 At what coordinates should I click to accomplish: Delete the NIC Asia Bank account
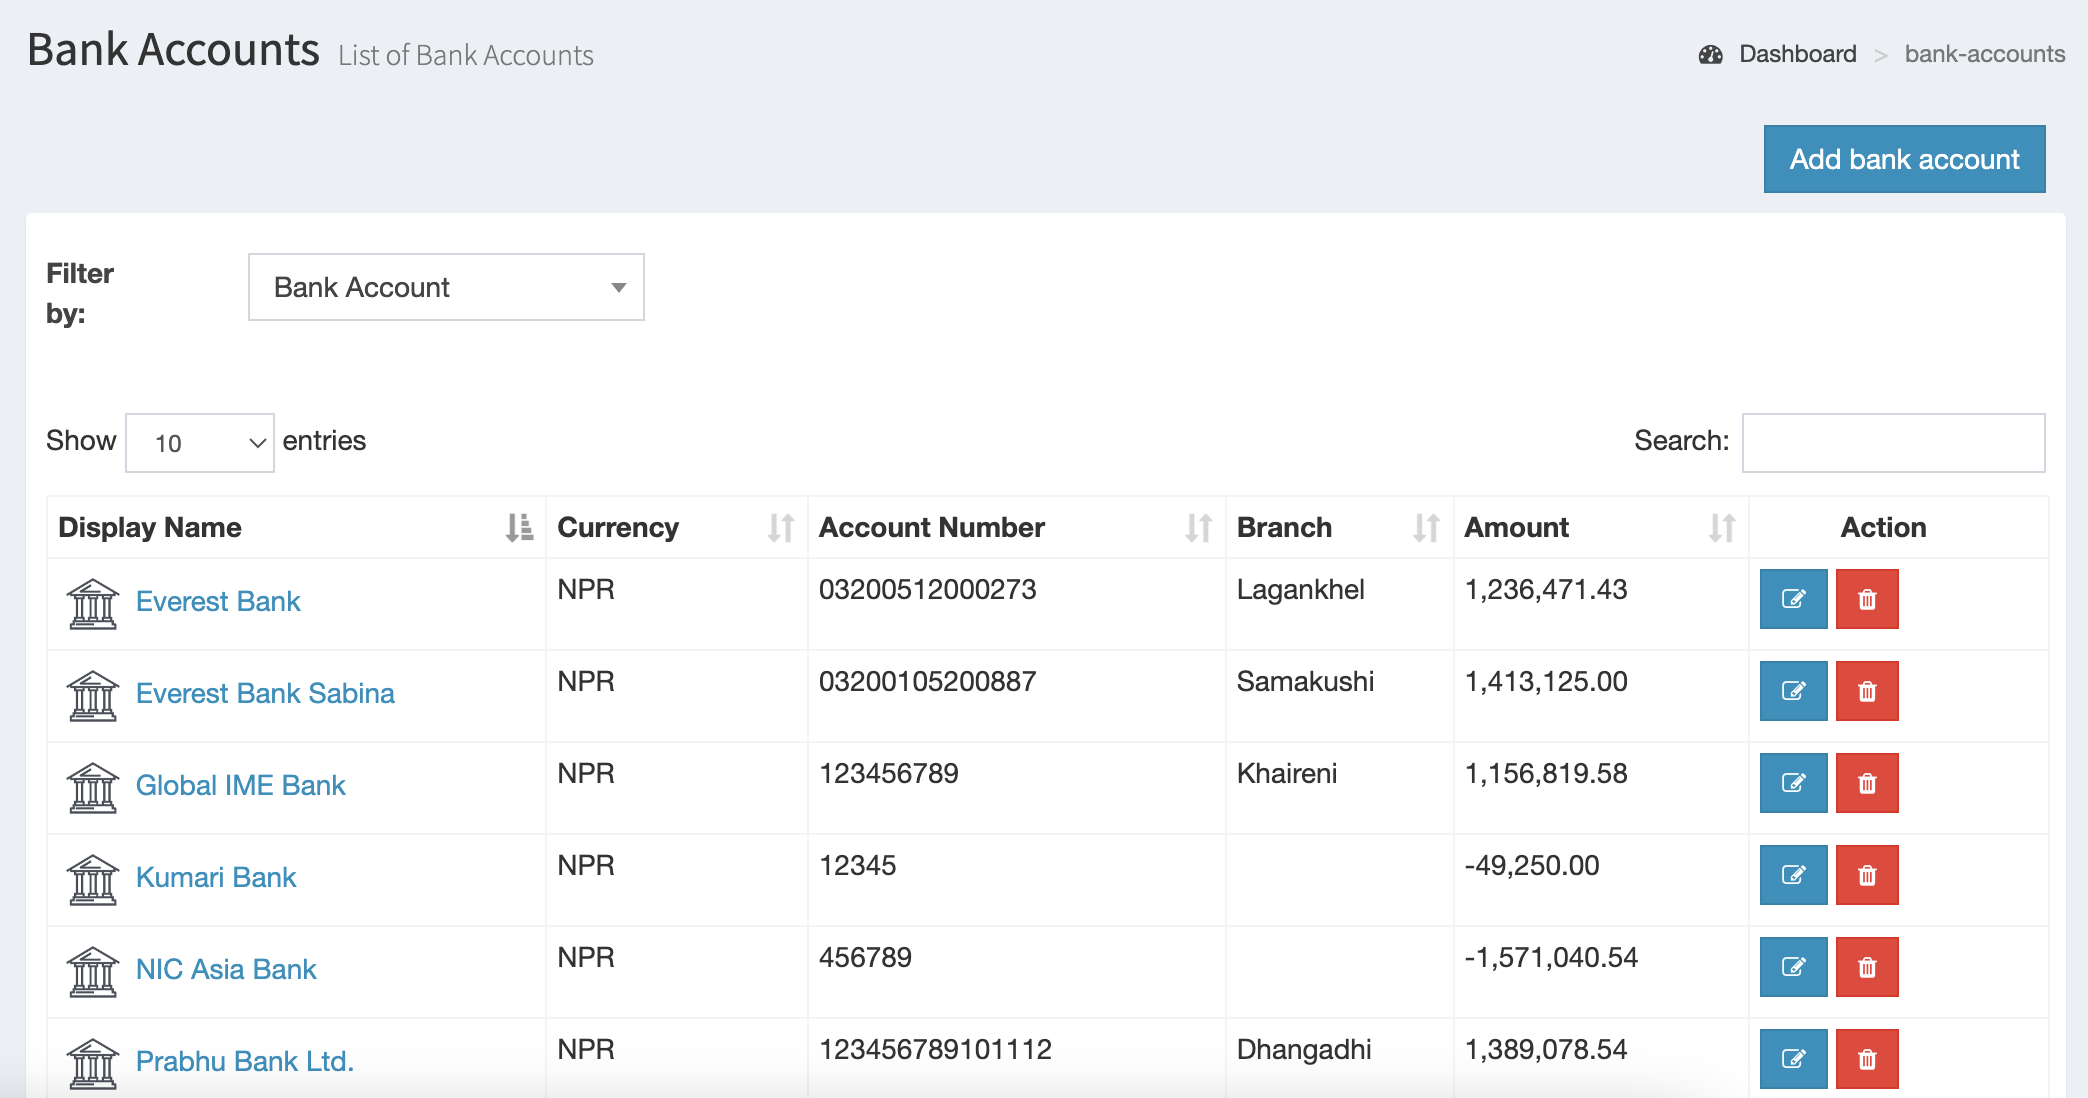[1867, 967]
